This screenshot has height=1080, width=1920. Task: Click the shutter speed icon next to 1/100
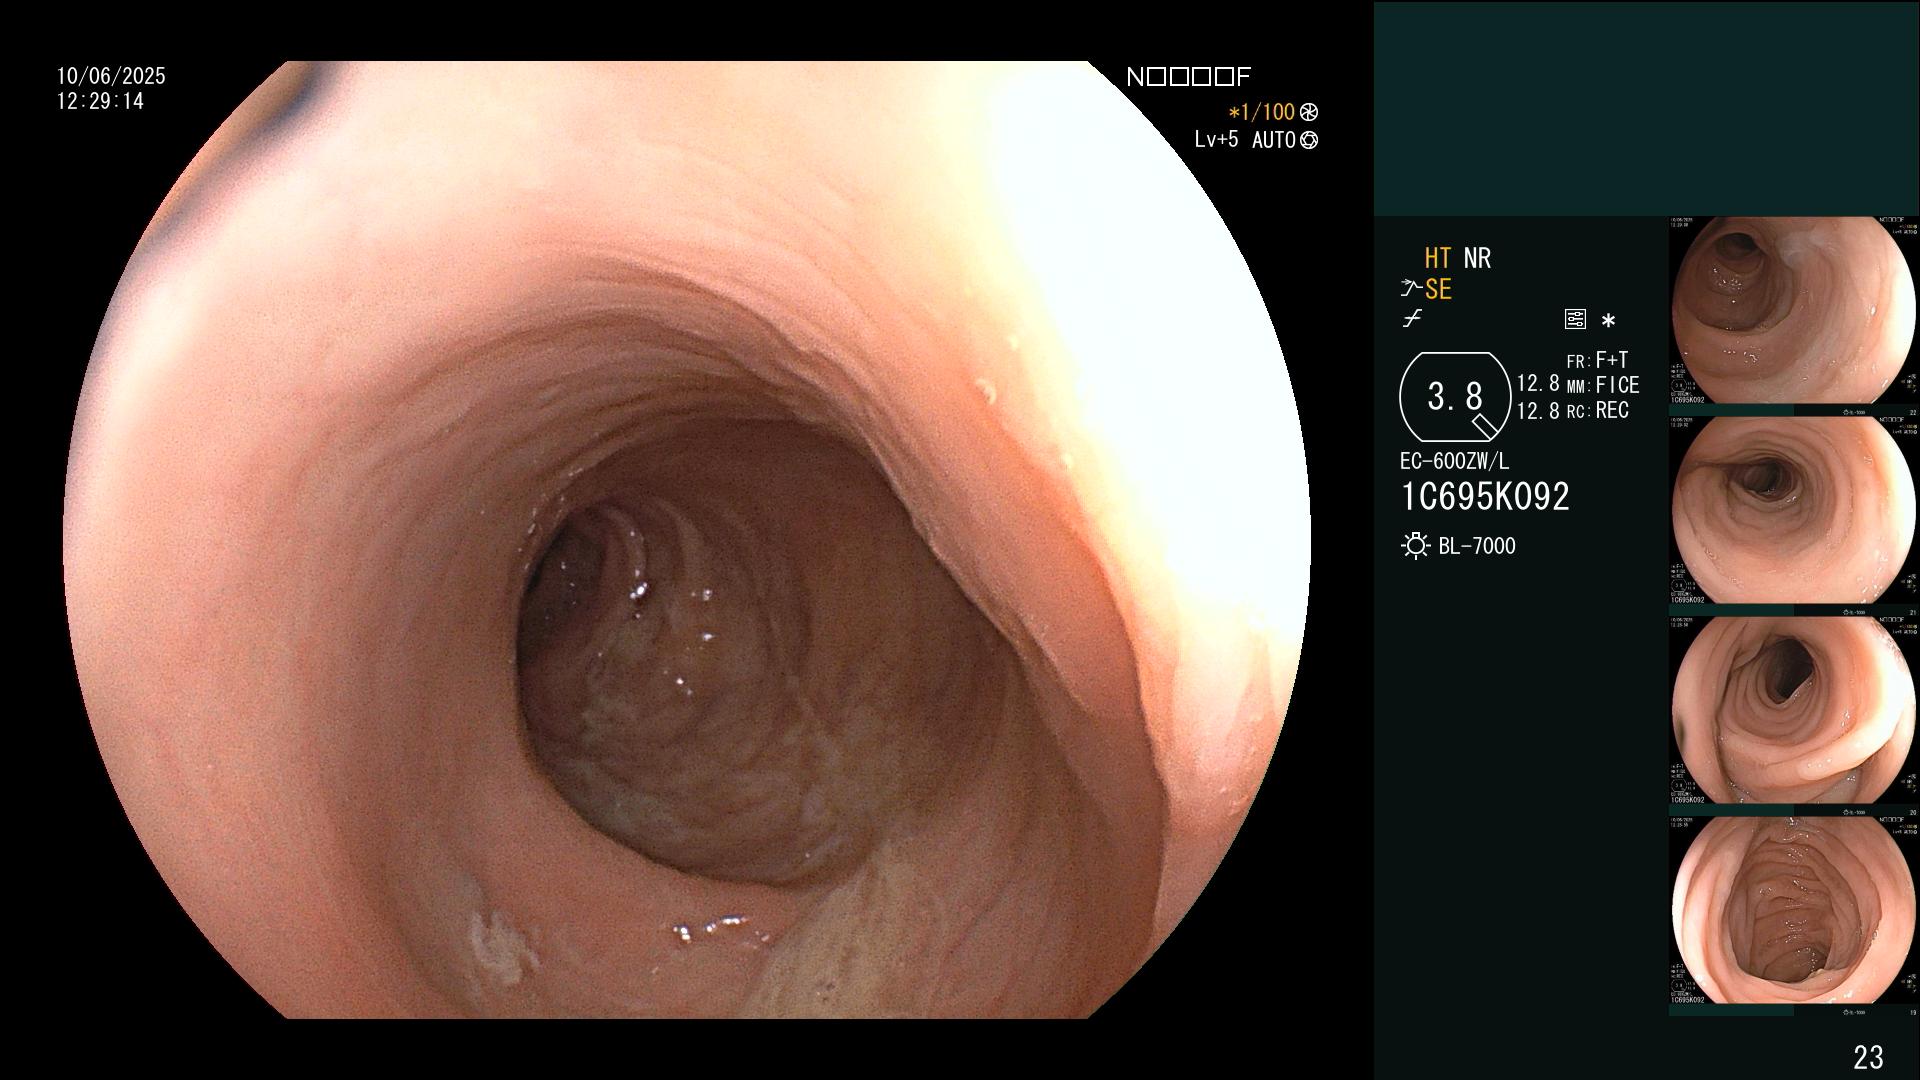coord(1309,112)
